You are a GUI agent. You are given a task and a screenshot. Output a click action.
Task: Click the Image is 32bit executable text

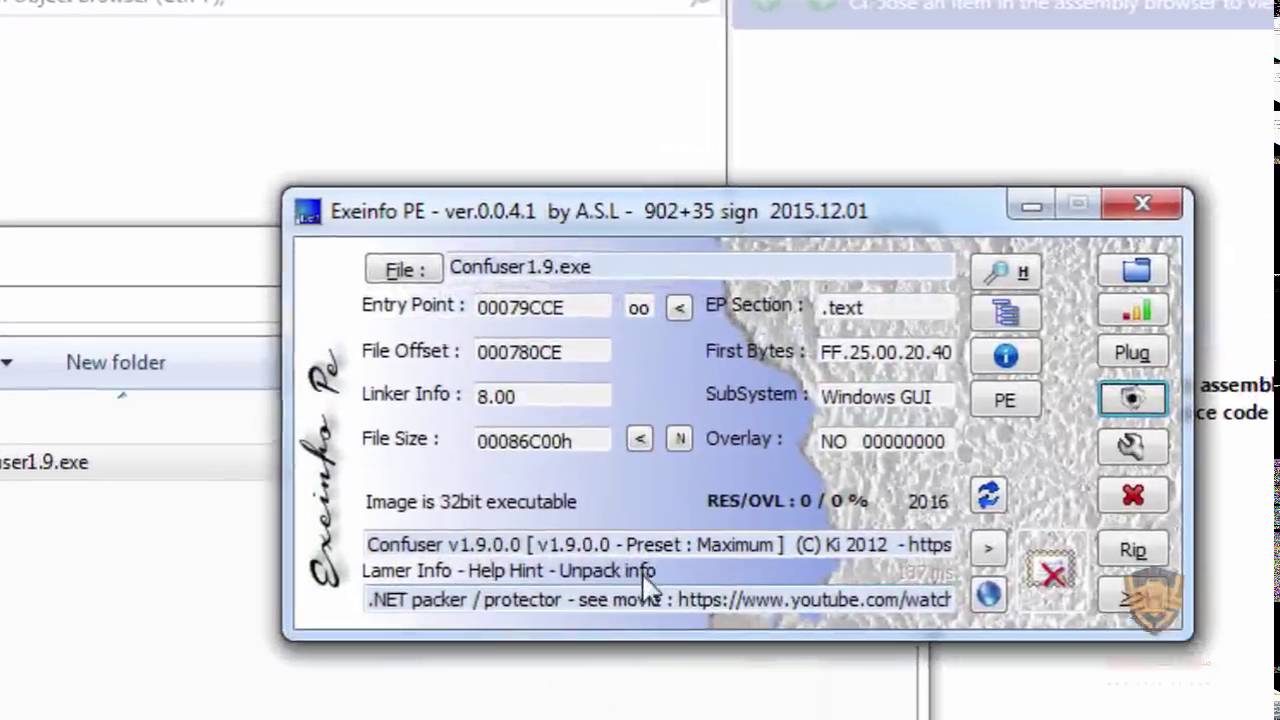pos(471,502)
